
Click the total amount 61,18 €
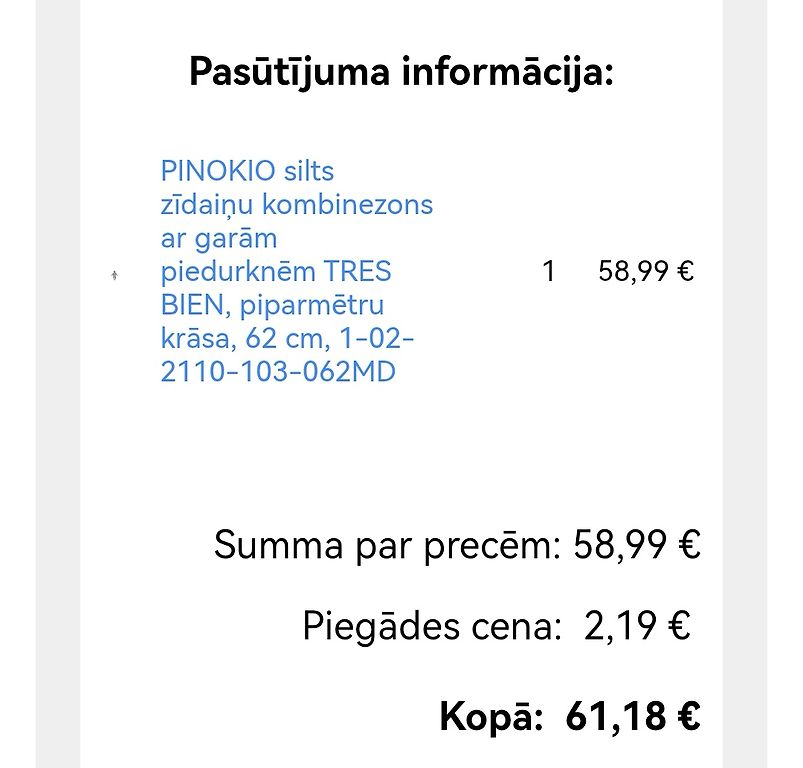coord(632,716)
